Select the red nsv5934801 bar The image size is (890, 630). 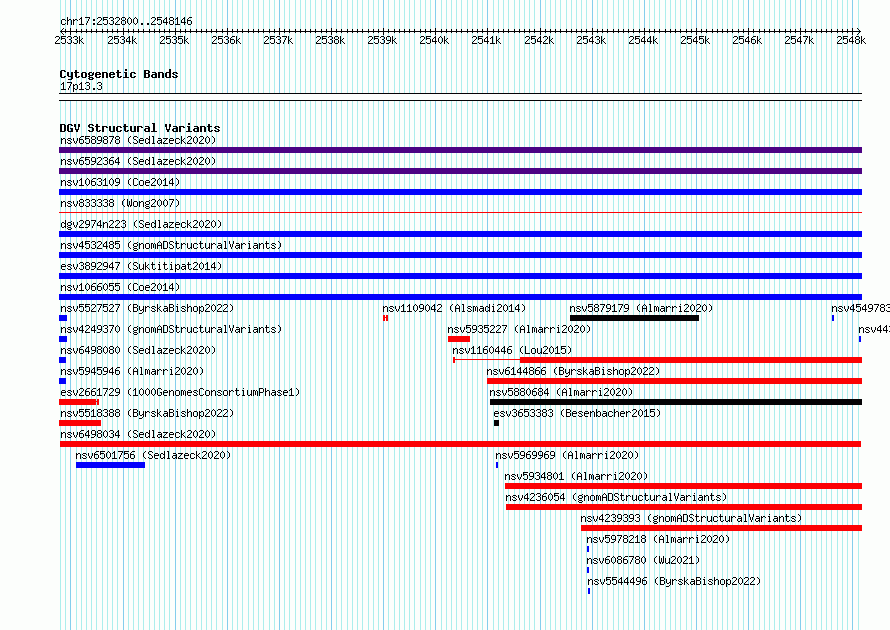point(683,486)
